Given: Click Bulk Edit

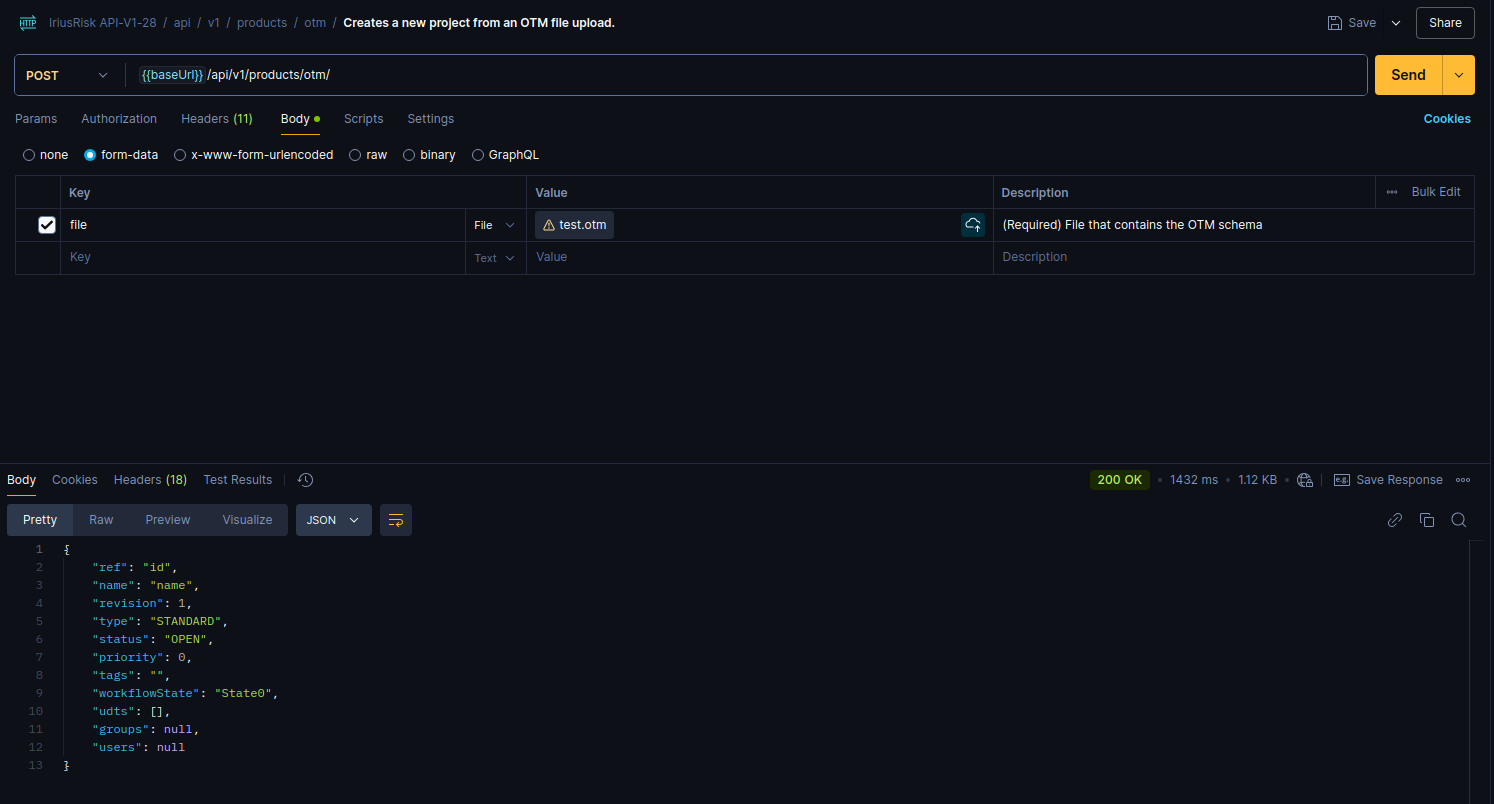Looking at the screenshot, I should [x=1436, y=192].
